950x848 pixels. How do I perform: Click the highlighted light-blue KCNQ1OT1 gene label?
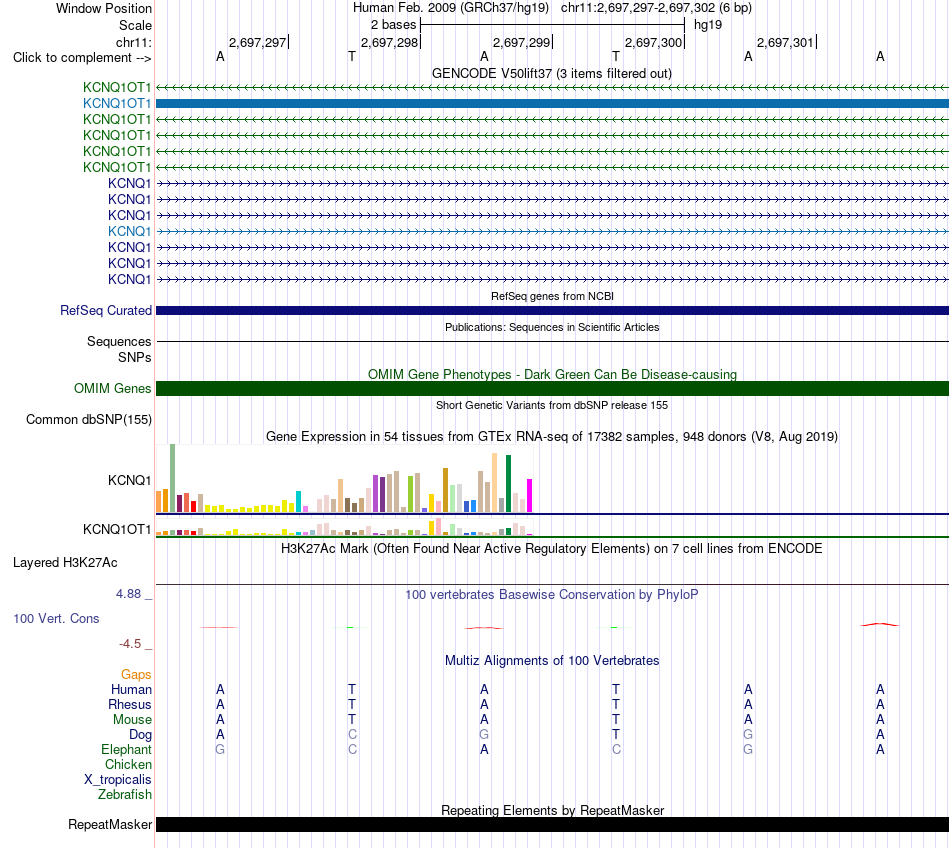click(117, 104)
